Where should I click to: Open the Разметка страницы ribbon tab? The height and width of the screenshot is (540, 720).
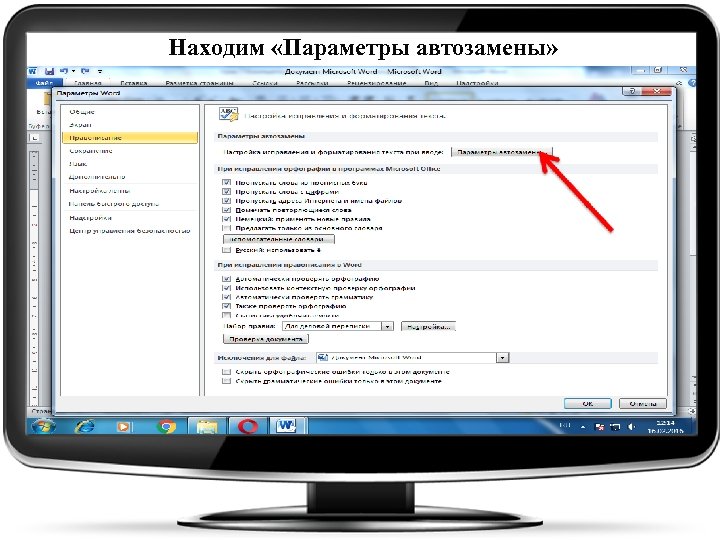coord(199,83)
